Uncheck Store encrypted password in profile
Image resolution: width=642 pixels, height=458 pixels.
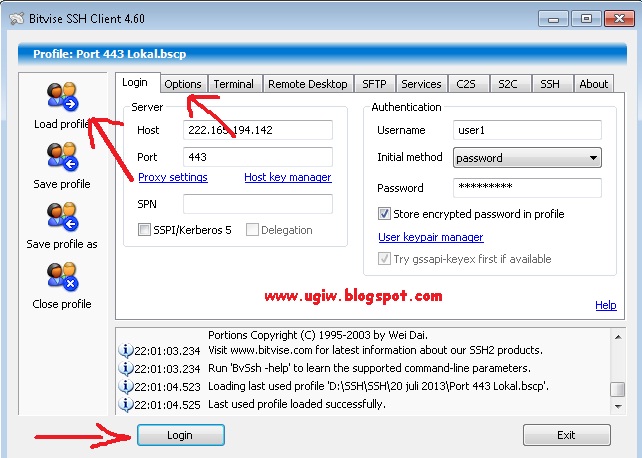[384, 214]
